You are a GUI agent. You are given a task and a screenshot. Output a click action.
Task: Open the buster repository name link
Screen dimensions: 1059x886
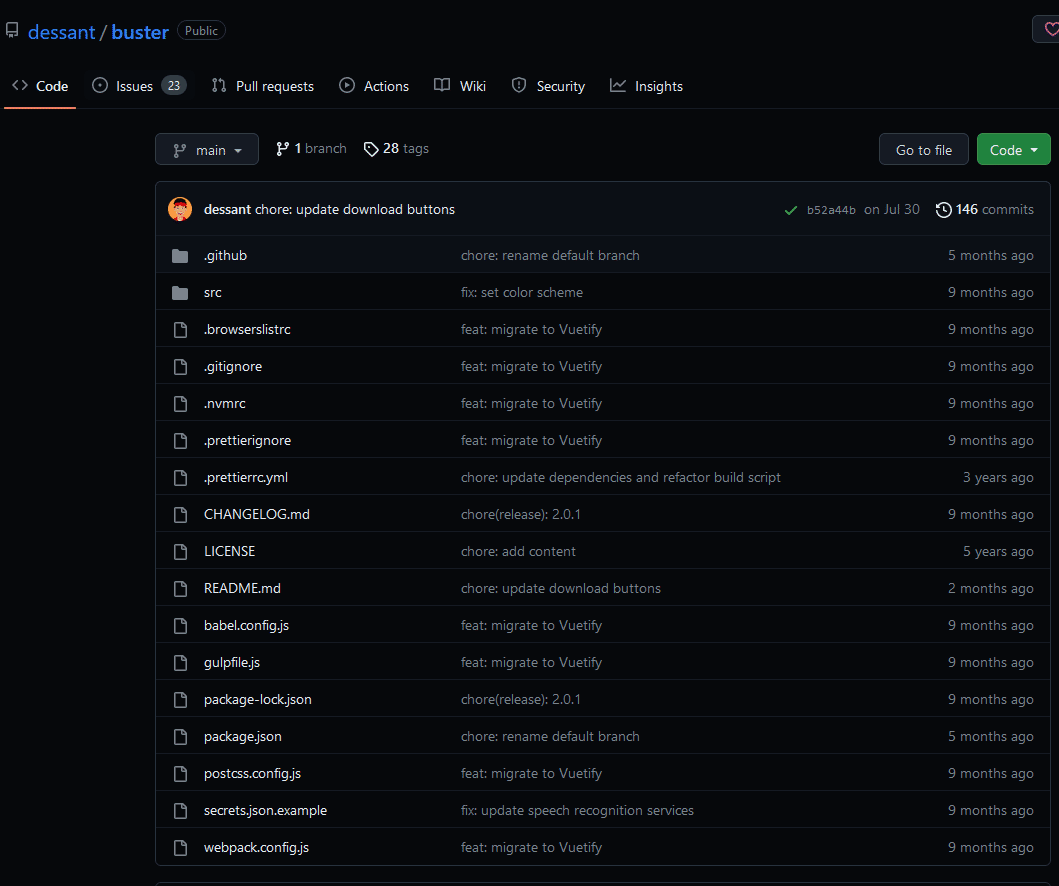click(x=140, y=32)
